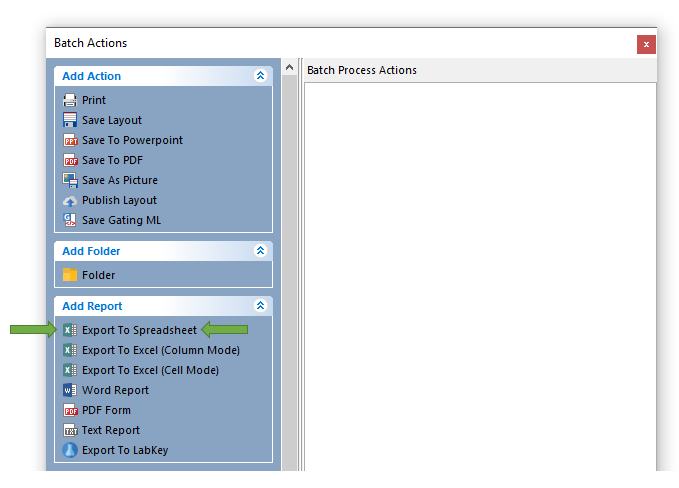Select Export To Spreadsheet
This screenshot has width=679, height=488.
point(139,330)
